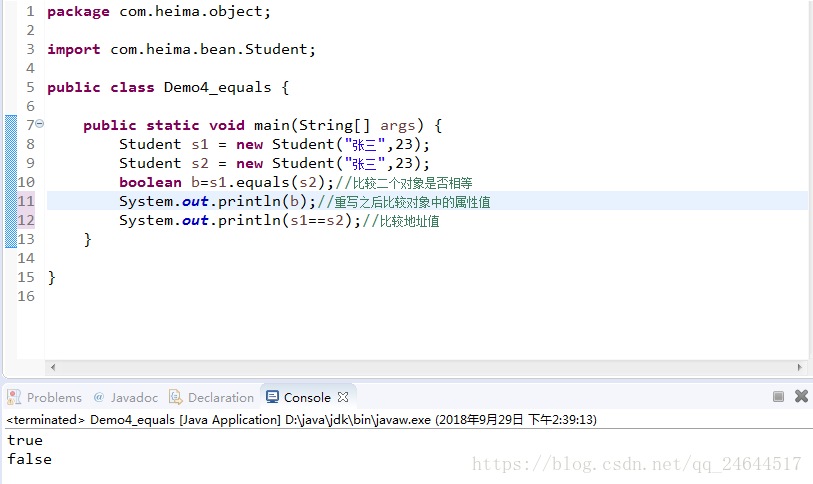The height and width of the screenshot is (484, 813).
Task: Click 's1.equals(s2)' on line 10
Action: pos(268,183)
